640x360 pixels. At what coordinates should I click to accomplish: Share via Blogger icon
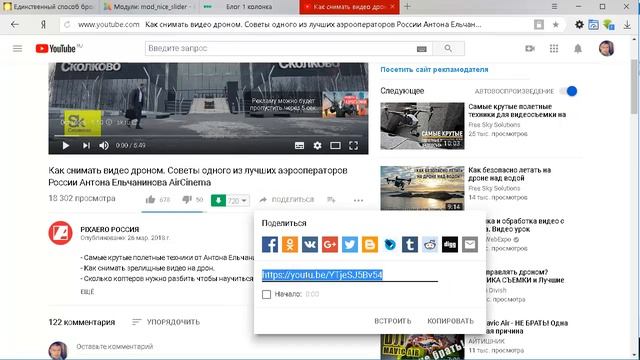coord(370,244)
